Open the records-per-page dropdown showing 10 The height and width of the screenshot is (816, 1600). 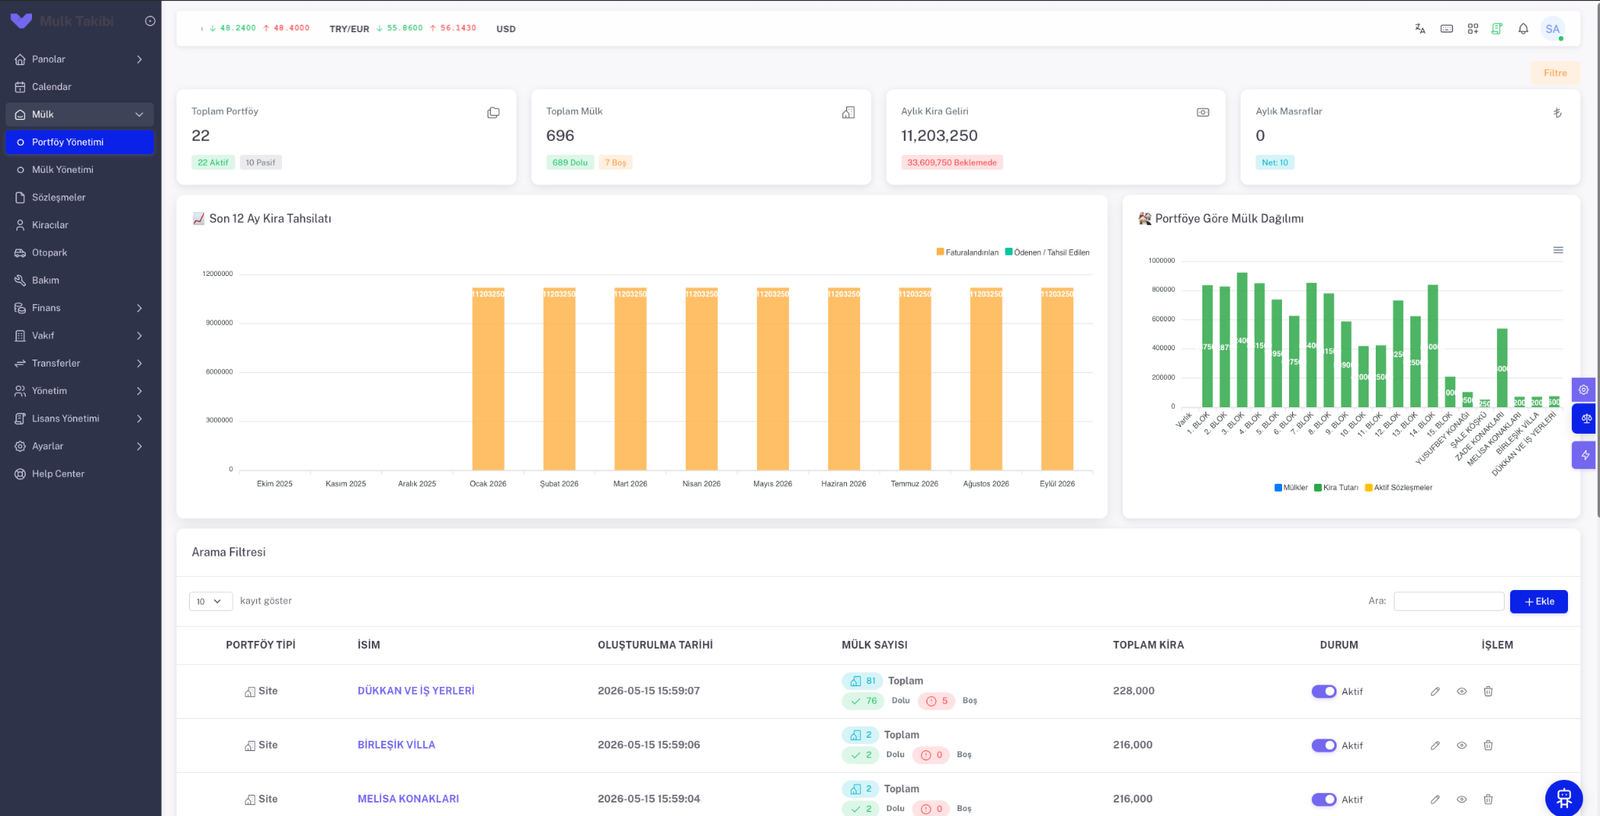tap(210, 601)
